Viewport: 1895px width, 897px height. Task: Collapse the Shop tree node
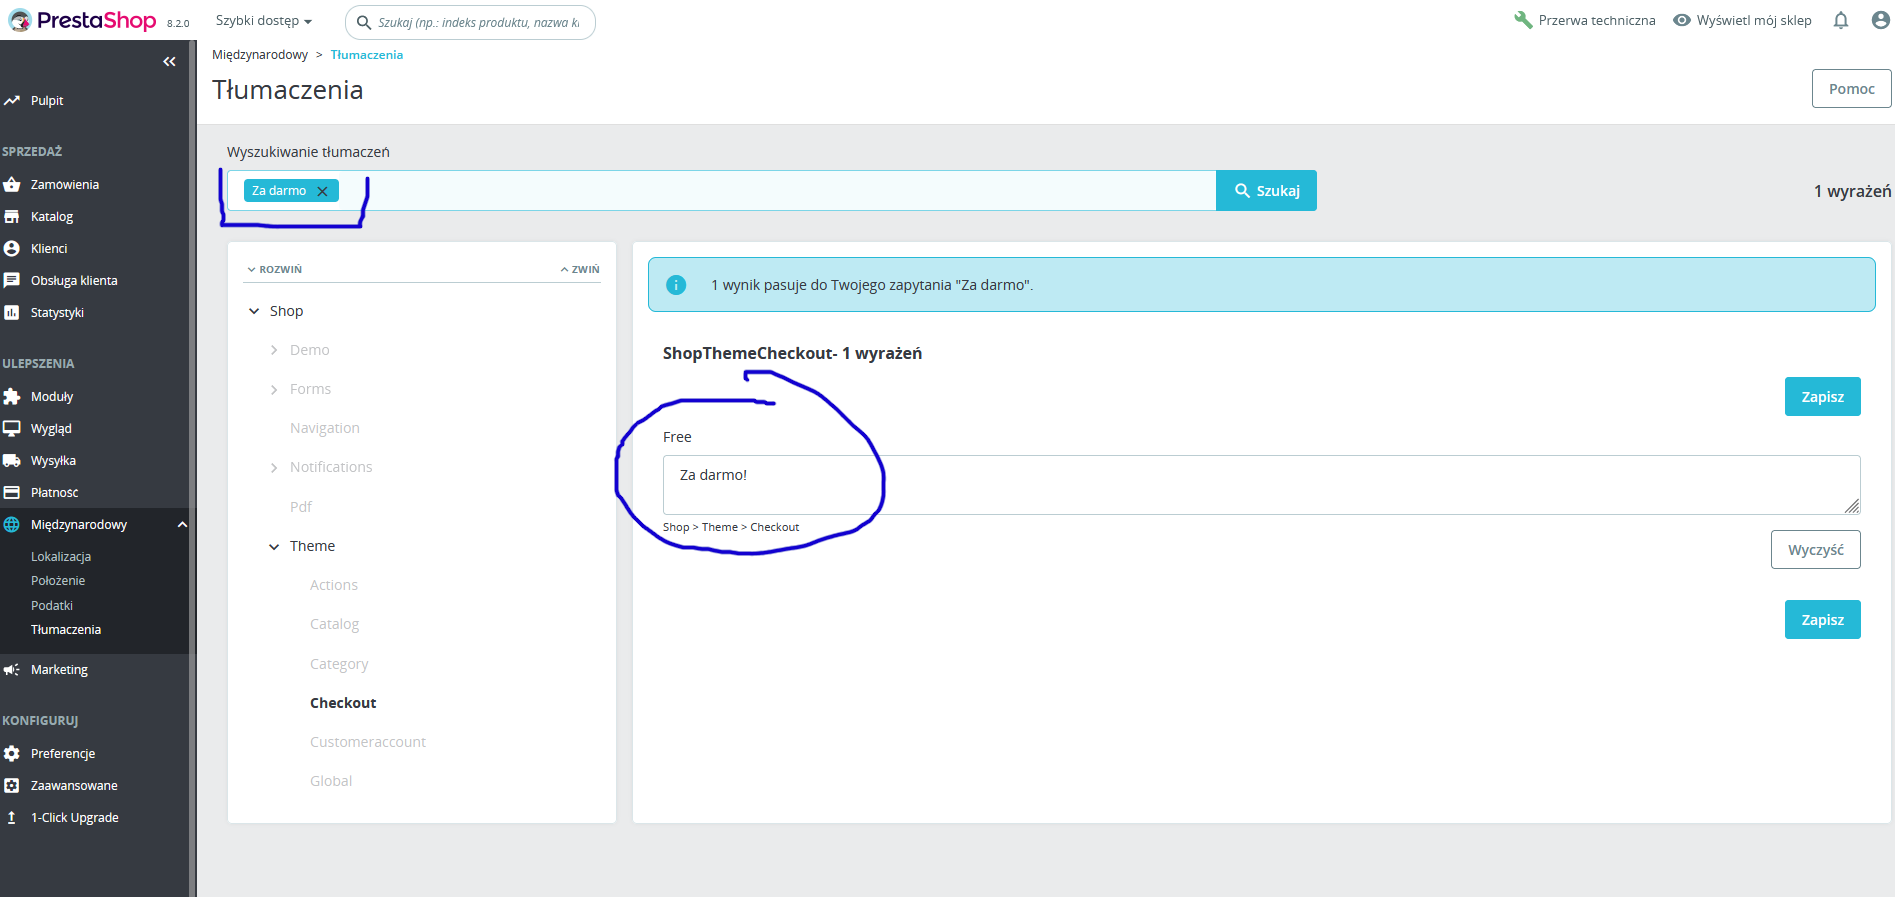[x=254, y=311]
